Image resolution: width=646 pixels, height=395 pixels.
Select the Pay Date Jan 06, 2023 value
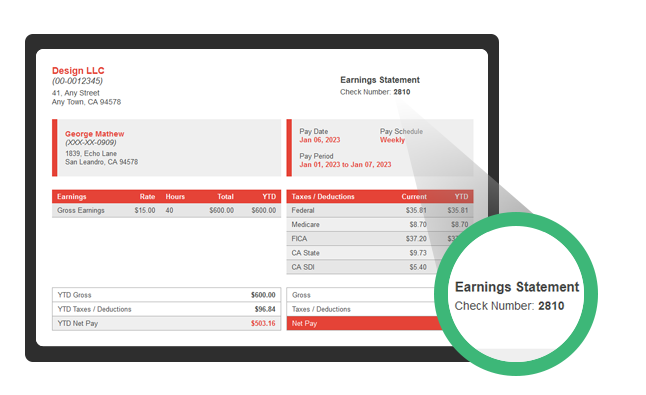pyautogui.click(x=320, y=140)
